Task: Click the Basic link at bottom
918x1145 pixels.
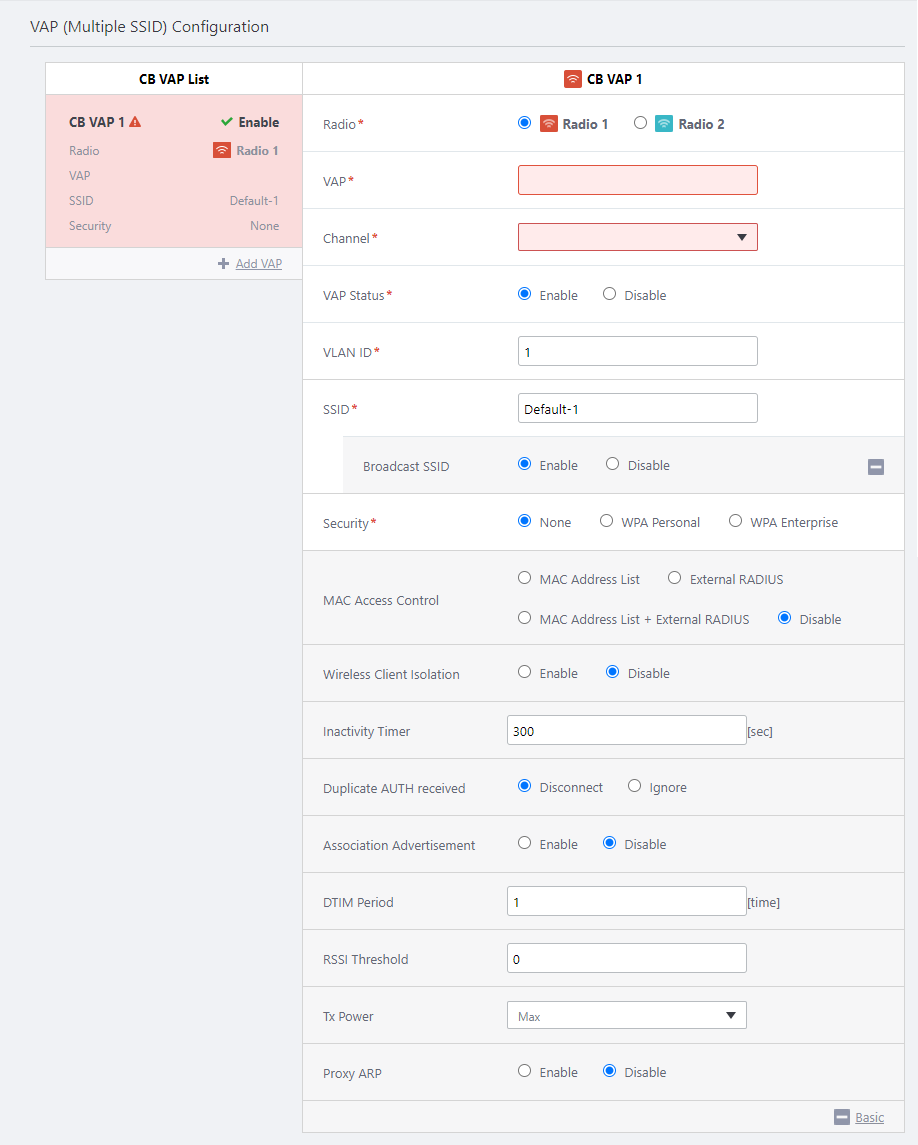Action: pyautogui.click(x=869, y=1117)
